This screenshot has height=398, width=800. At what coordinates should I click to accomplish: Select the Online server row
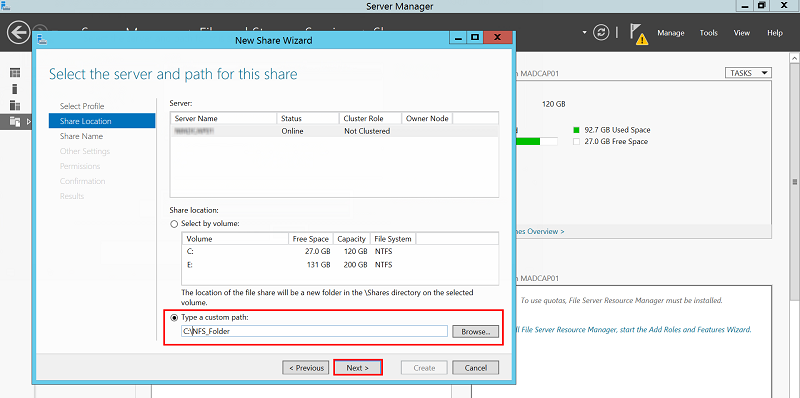coord(334,131)
